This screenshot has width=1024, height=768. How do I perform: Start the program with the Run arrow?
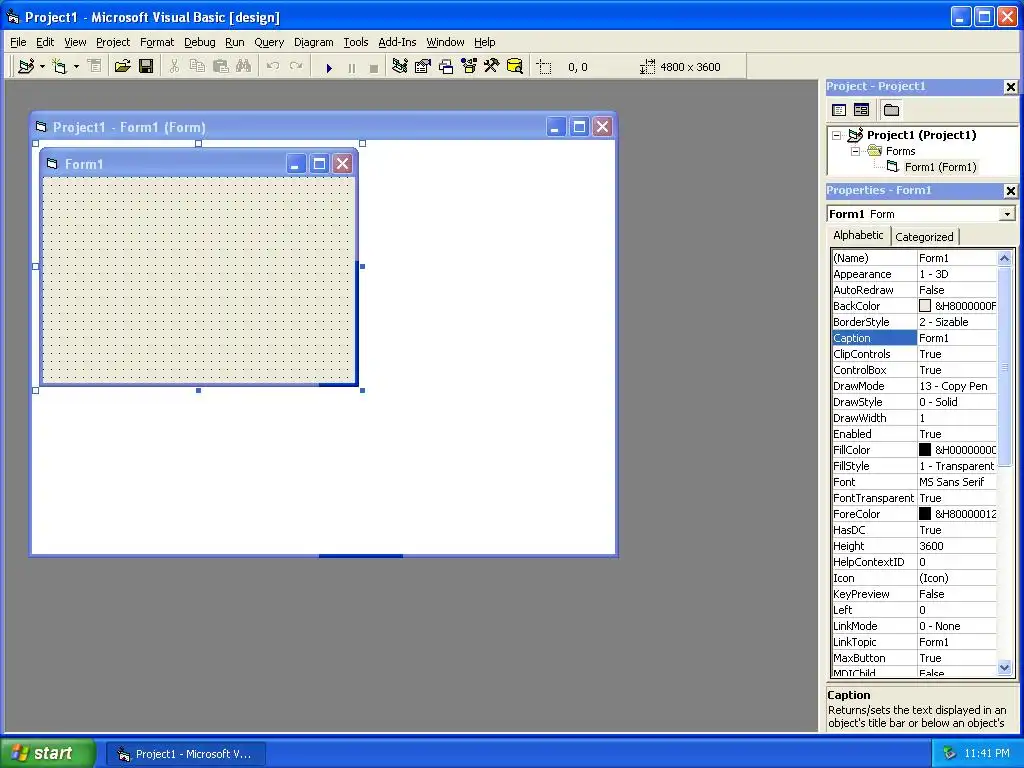329,67
